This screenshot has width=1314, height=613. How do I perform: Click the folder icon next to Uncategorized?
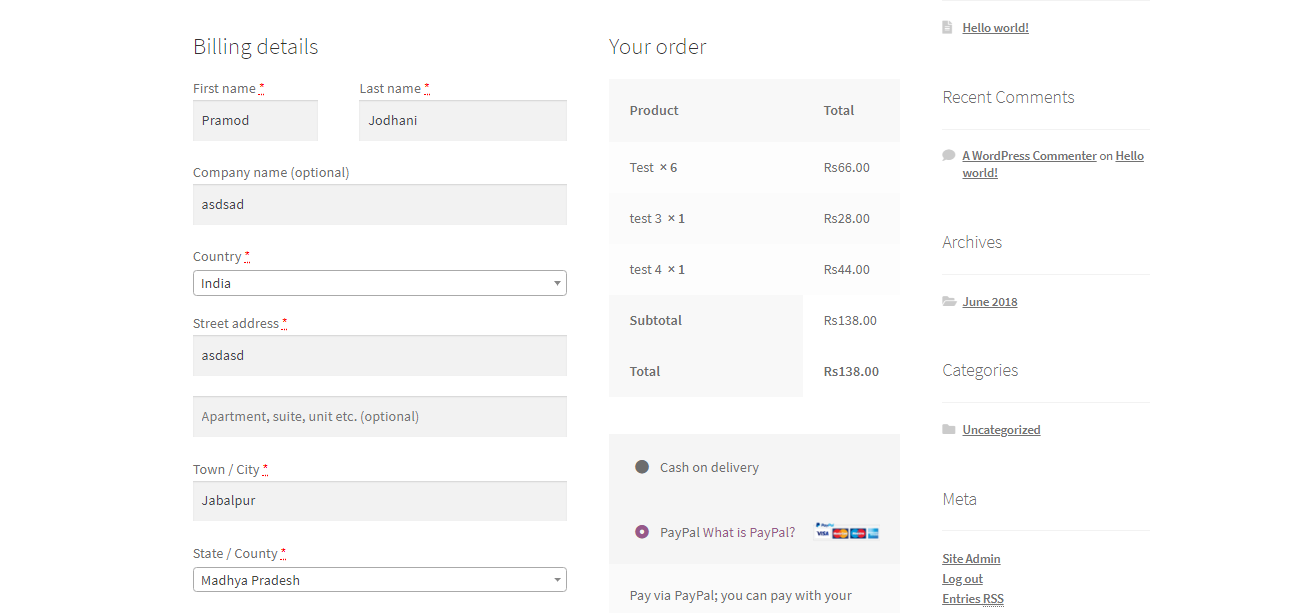[x=948, y=429]
